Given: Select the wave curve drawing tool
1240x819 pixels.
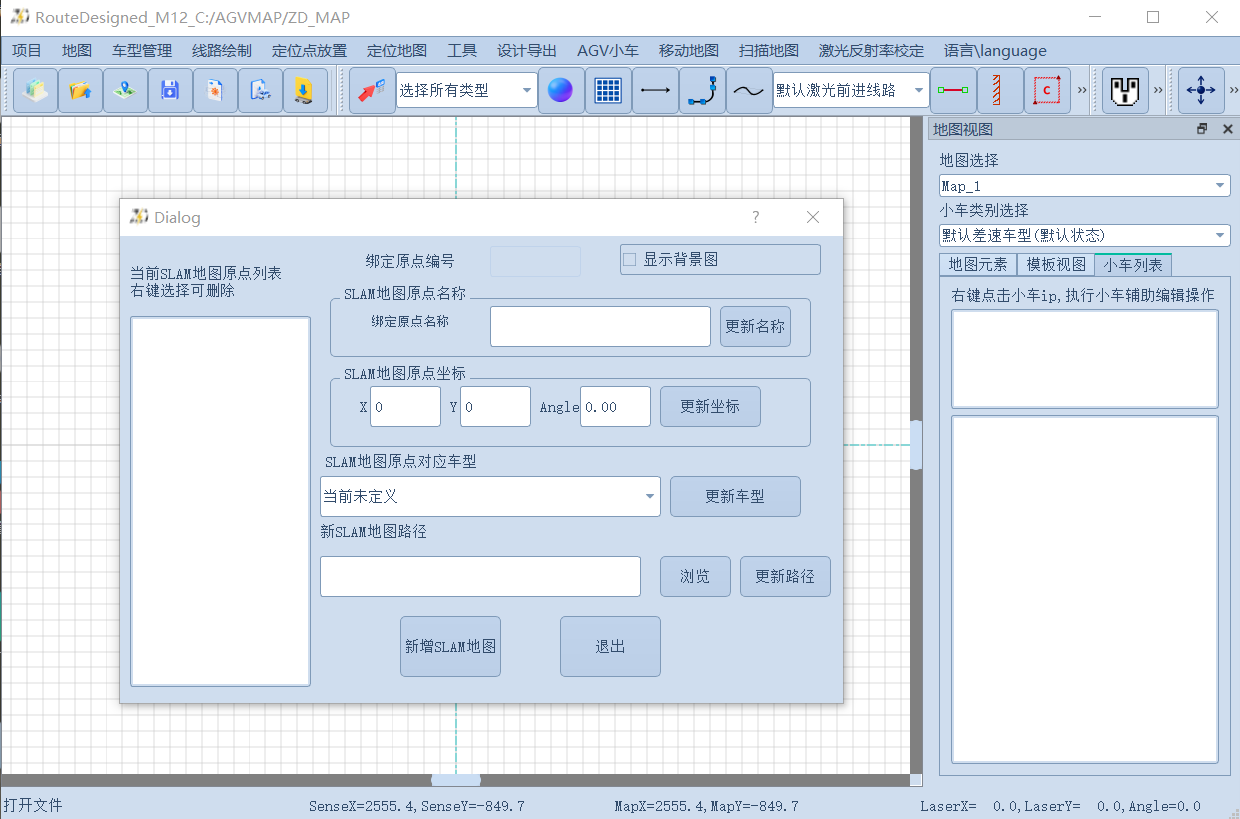Looking at the screenshot, I should click(x=749, y=89).
